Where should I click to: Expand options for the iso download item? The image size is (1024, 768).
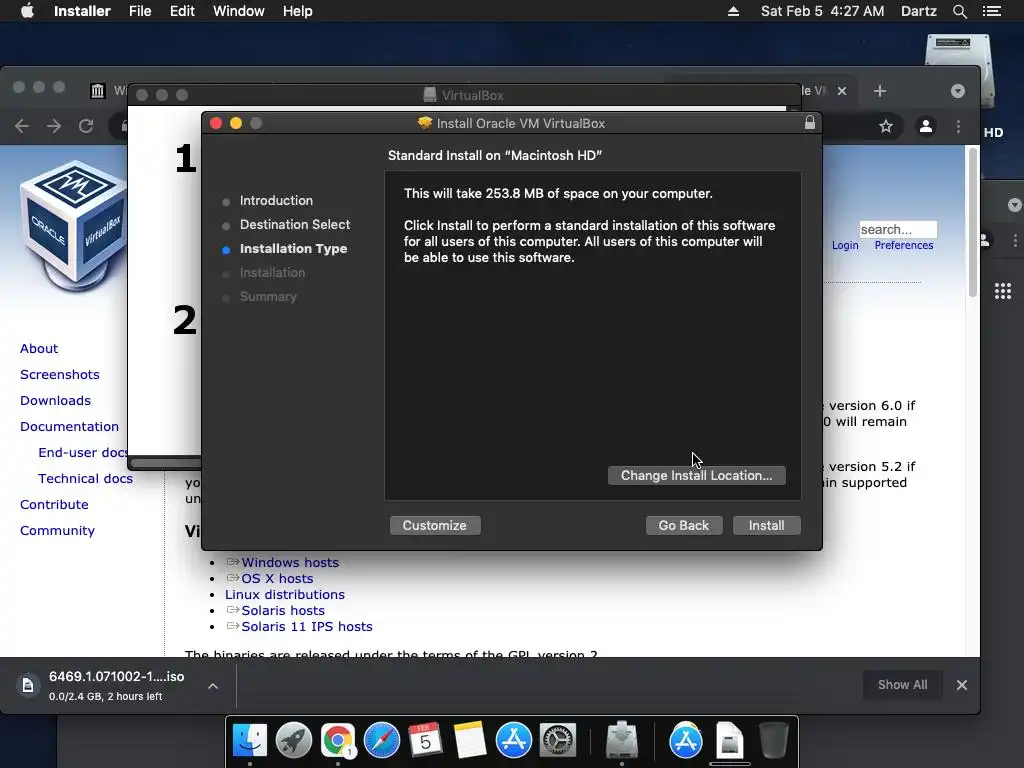click(x=213, y=686)
